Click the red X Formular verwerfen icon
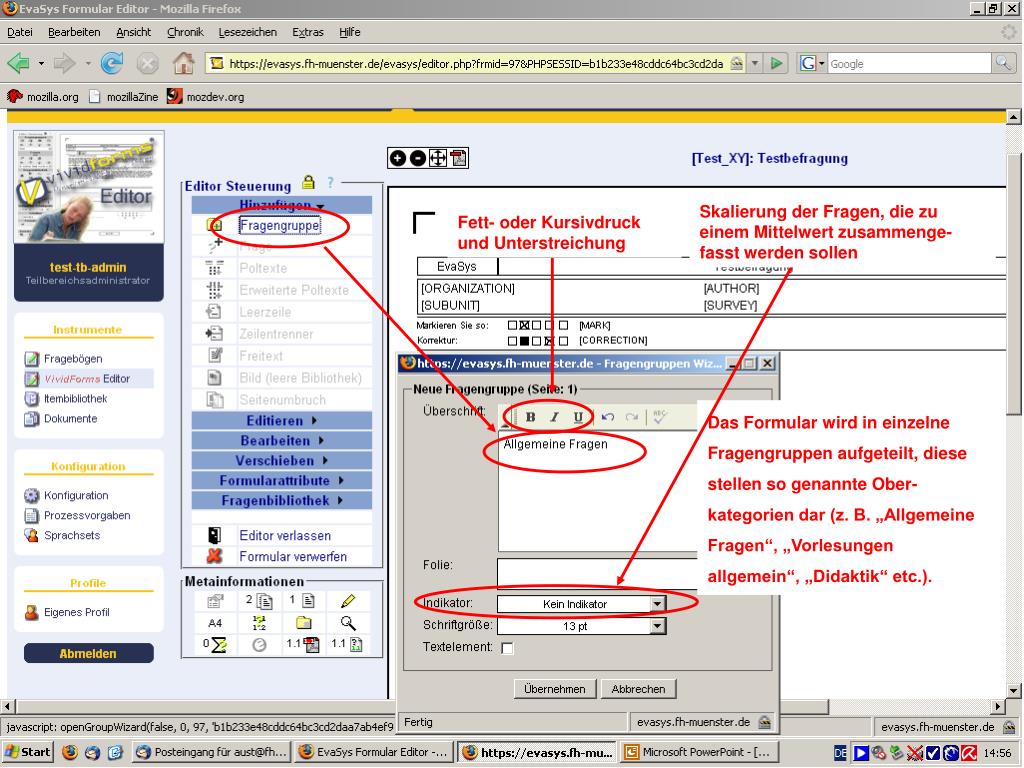1024x768 pixels. coord(214,556)
